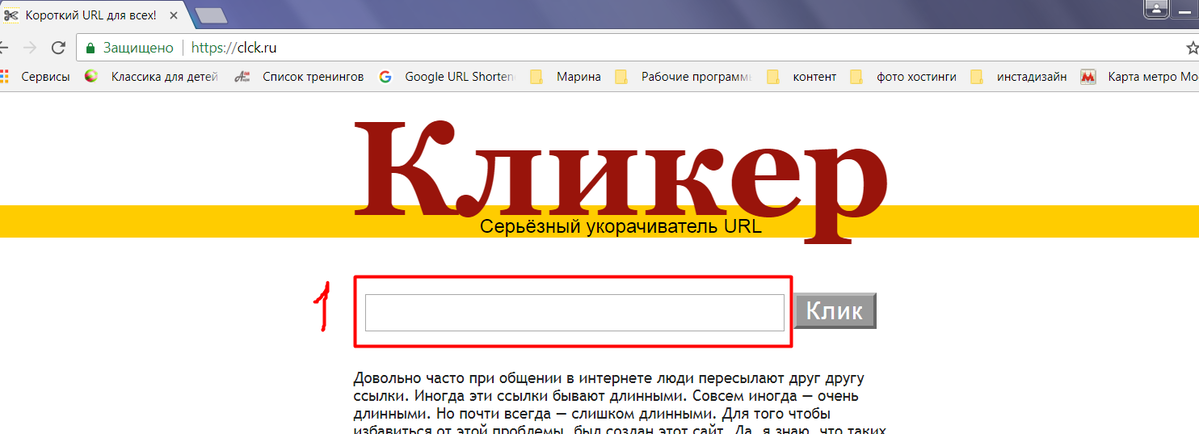The image size is (1199, 434).
Task: Click the Защищено secure label
Action: [138, 48]
